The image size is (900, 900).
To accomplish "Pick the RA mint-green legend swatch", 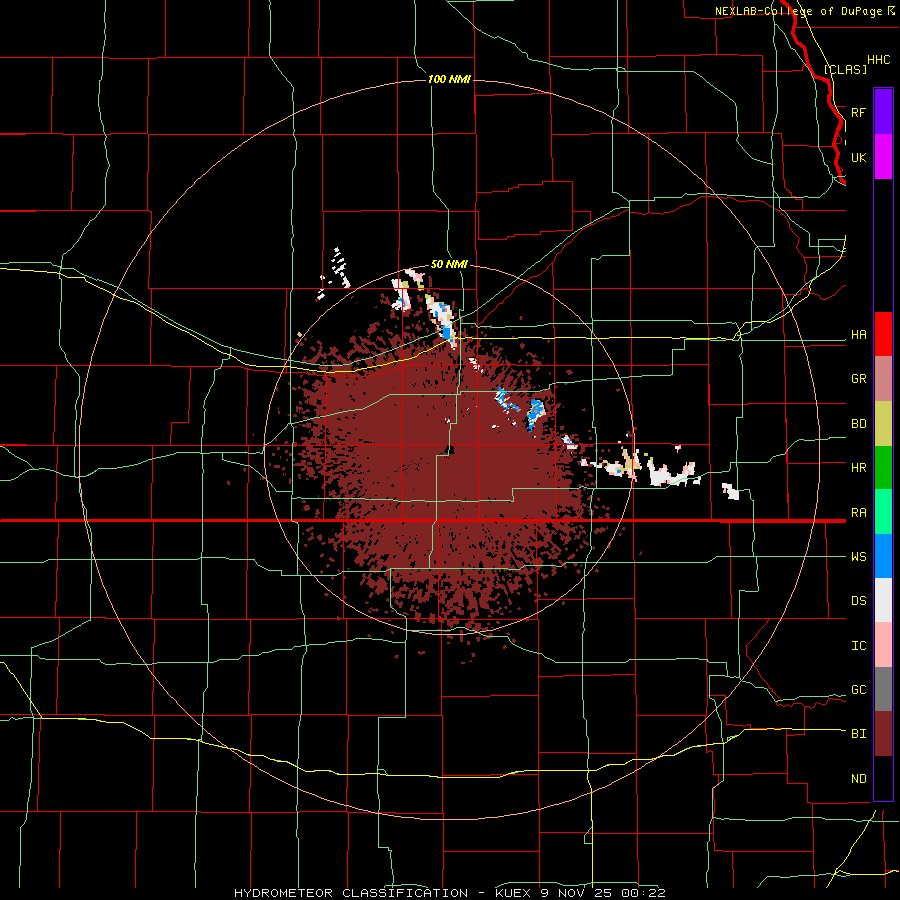I will pyautogui.click(x=883, y=512).
